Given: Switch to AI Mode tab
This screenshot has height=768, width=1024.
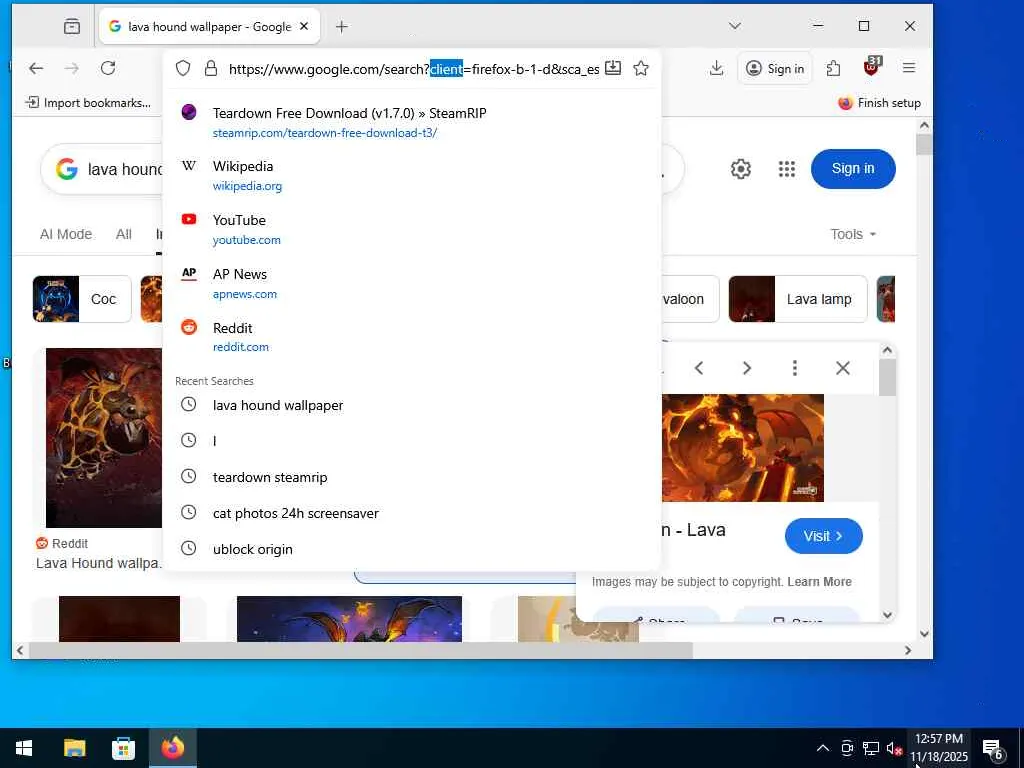Looking at the screenshot, I should [66, 234].
